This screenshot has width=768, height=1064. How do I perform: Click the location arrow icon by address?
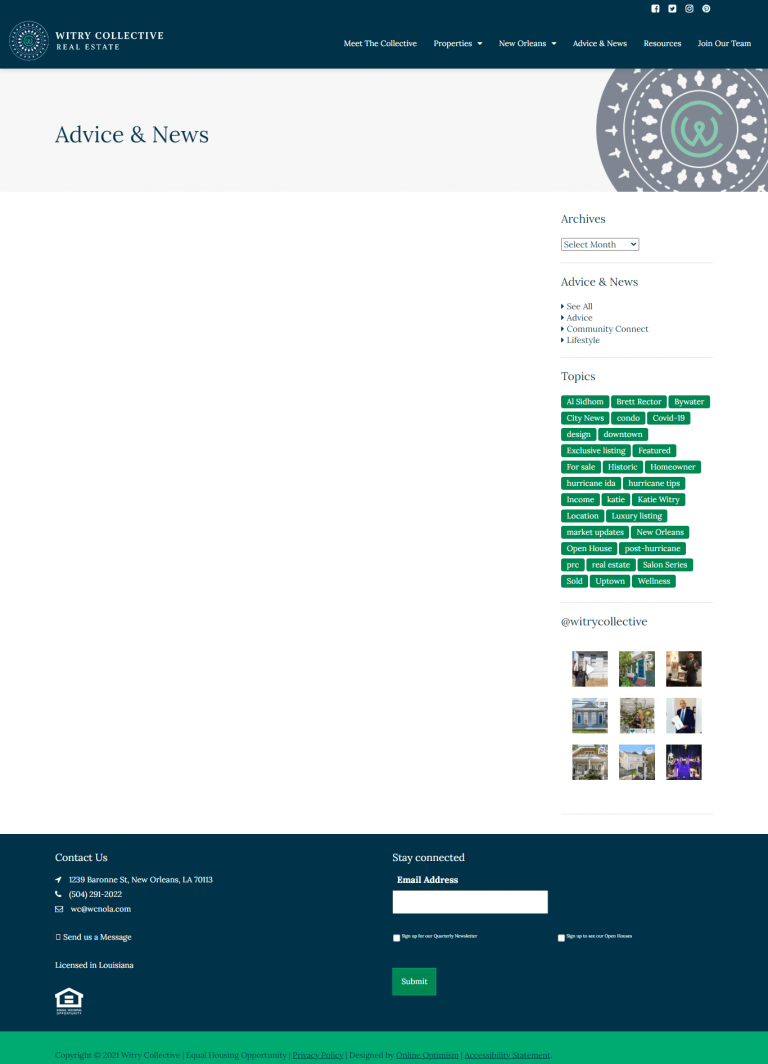click(58, 879)
